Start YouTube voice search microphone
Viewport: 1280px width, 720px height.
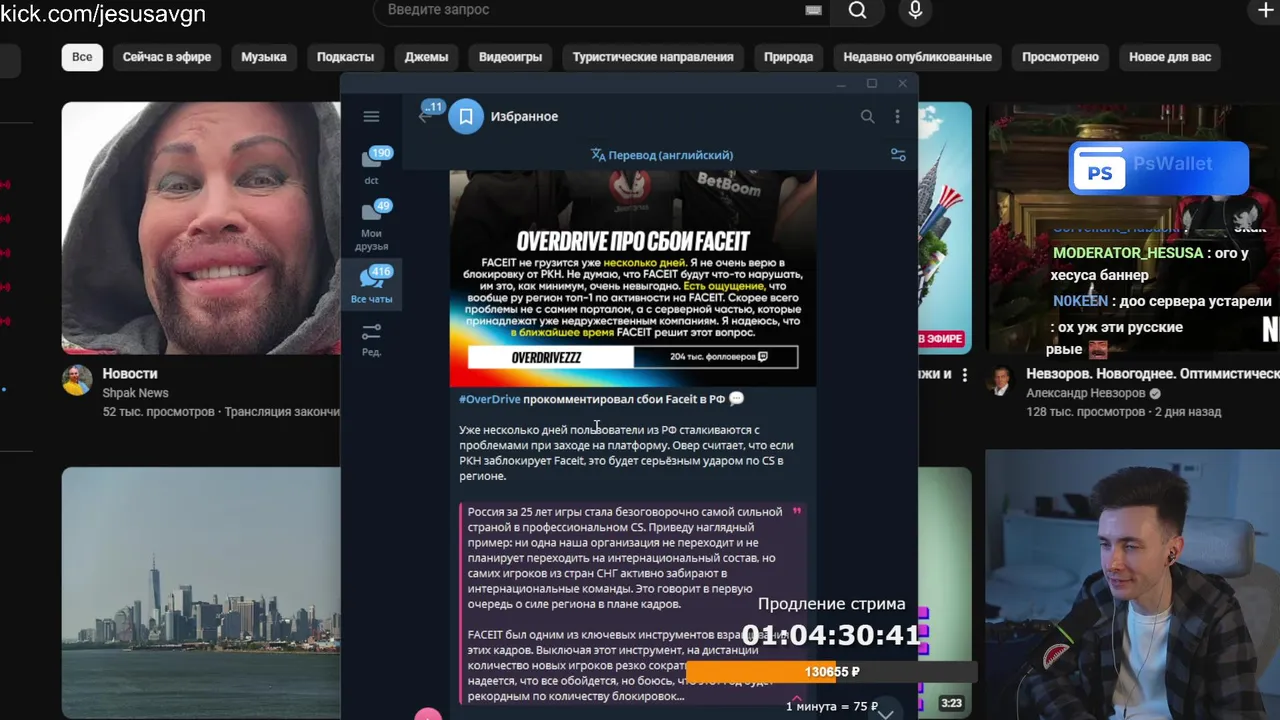click(915, 10)
